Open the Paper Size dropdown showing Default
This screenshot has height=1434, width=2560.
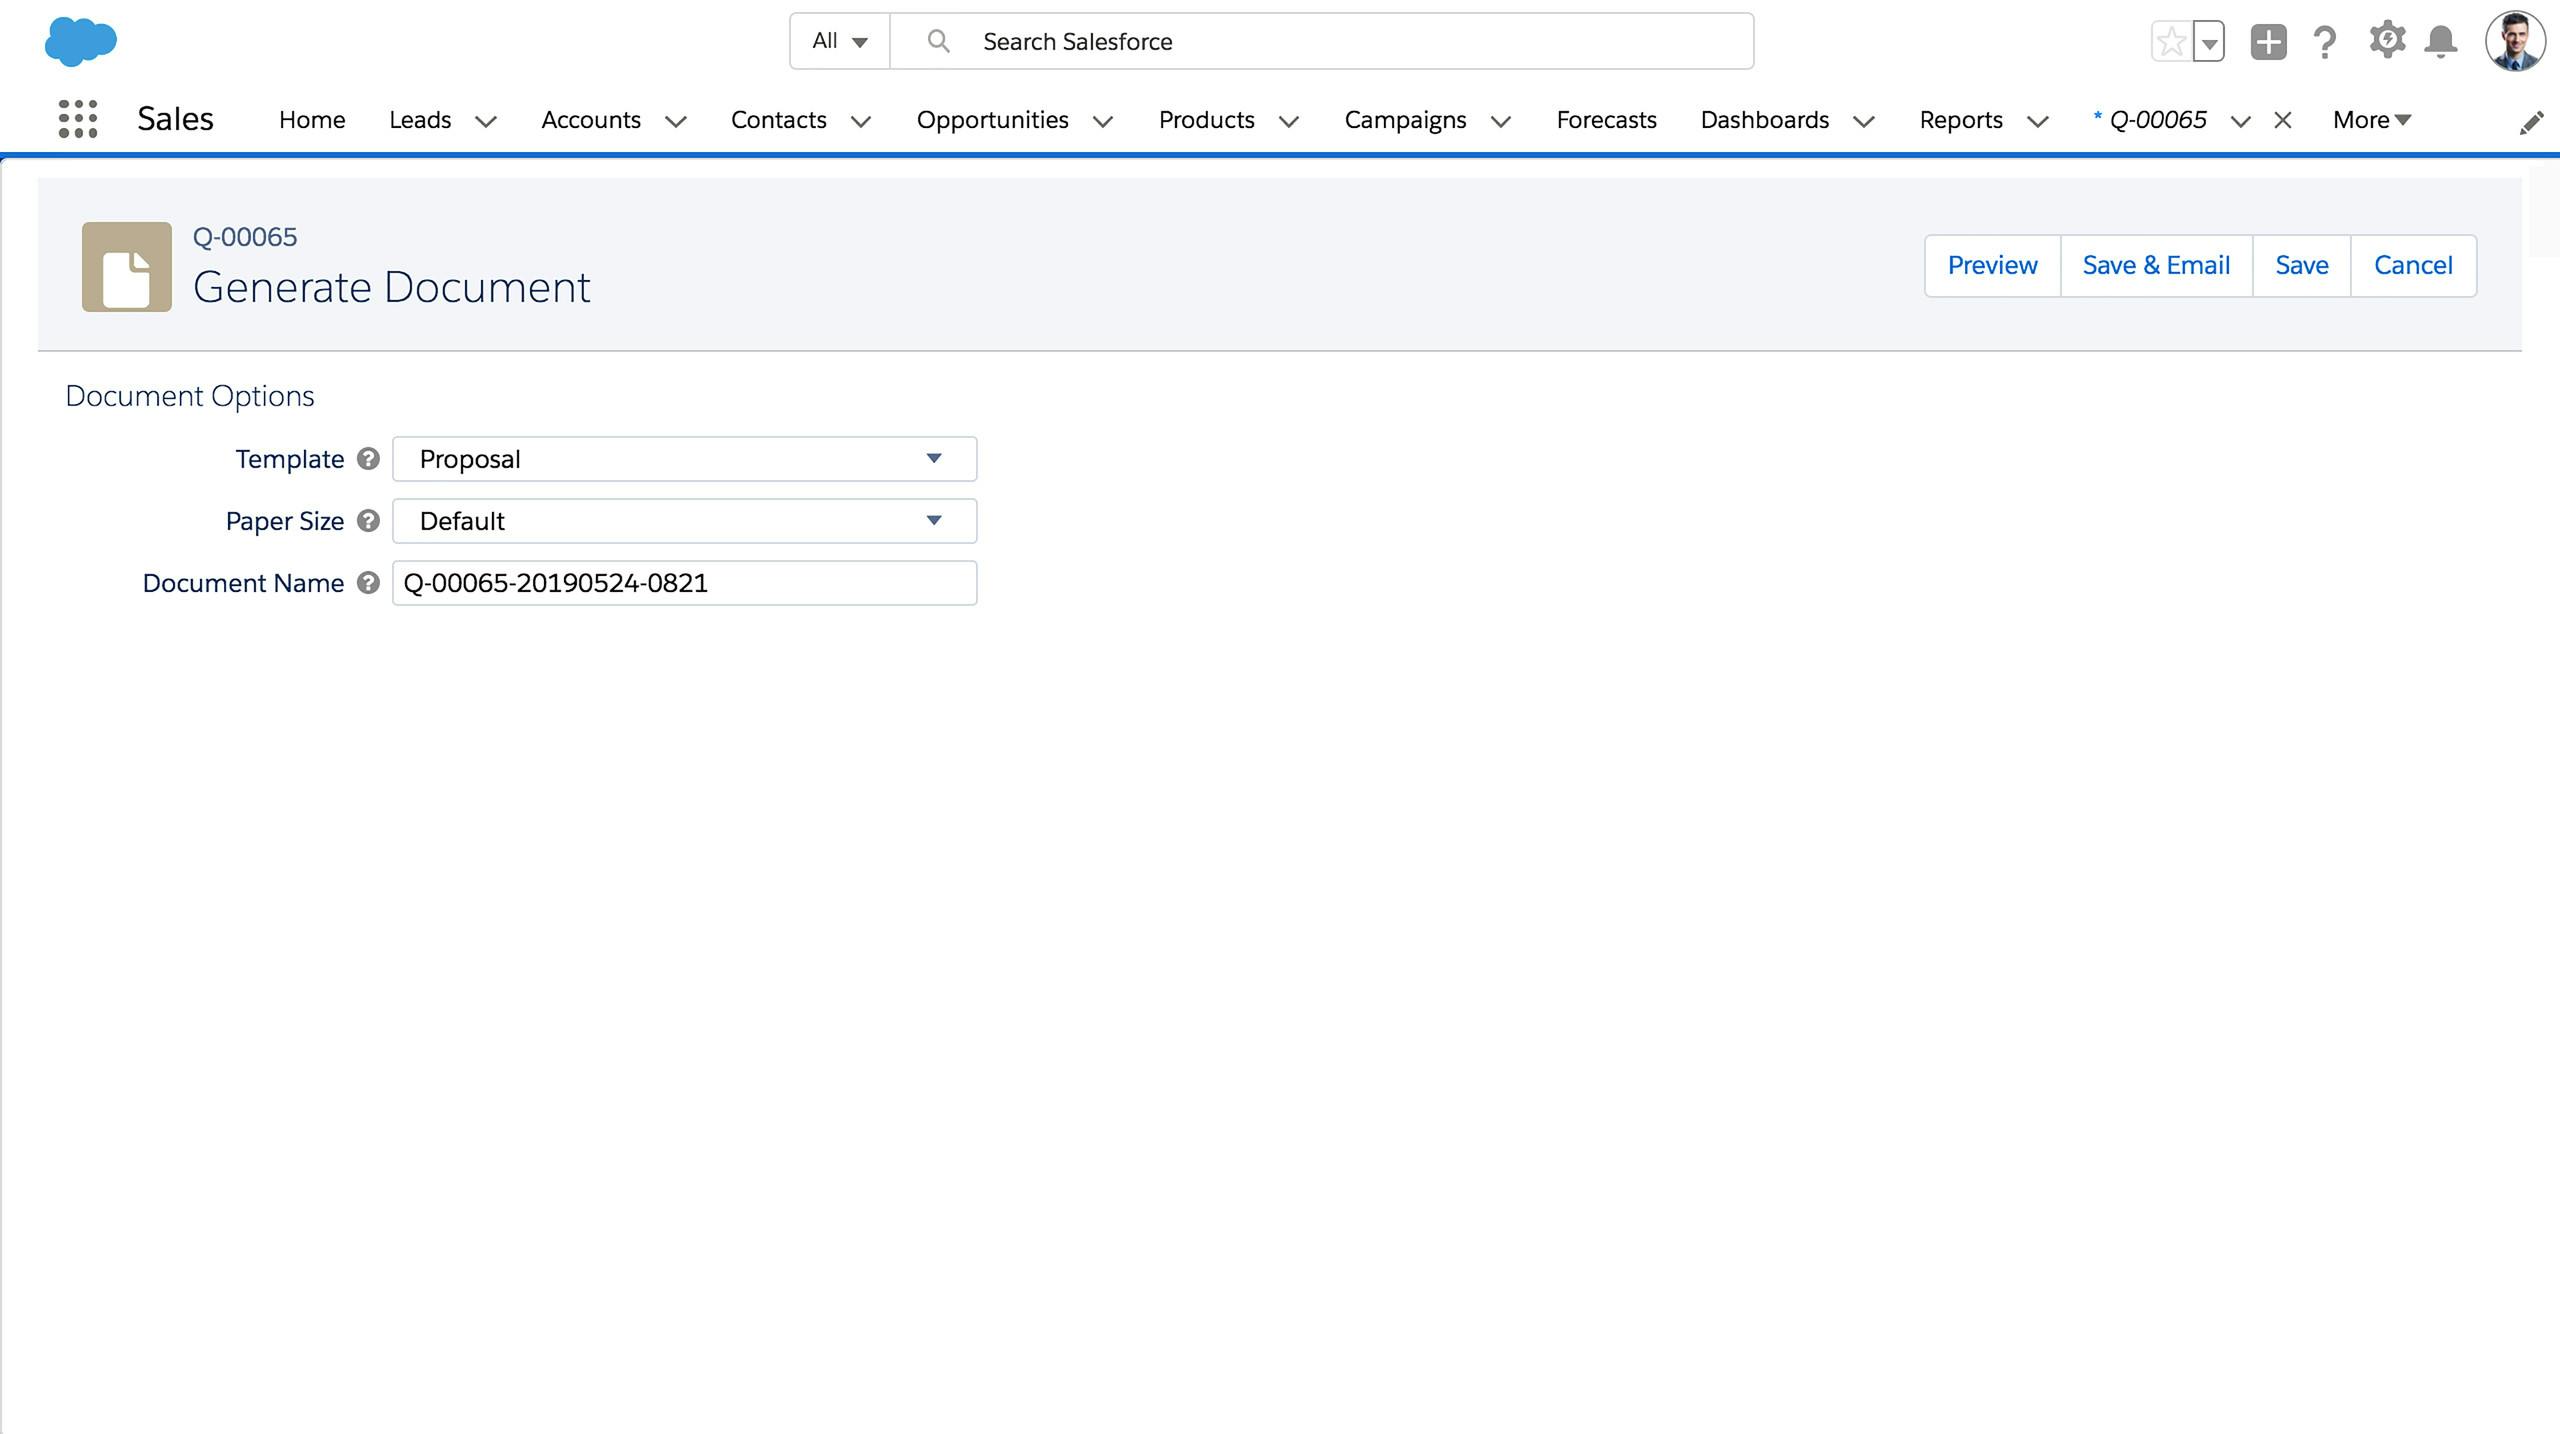[685, 521]
